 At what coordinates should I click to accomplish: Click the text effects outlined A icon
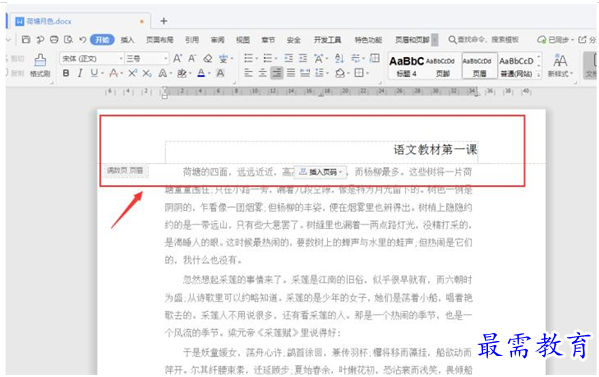pyautogui.click(x=162, y=73)
